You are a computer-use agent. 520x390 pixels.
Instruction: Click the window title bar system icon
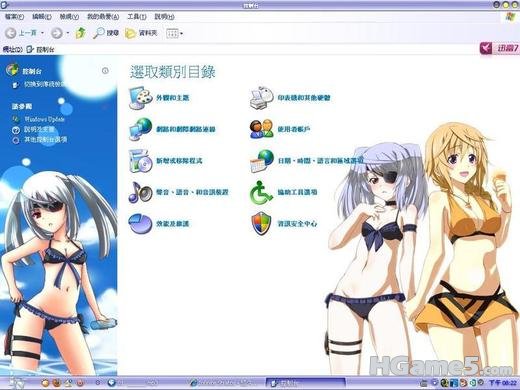pyautogui.click(x=5, y=5)
